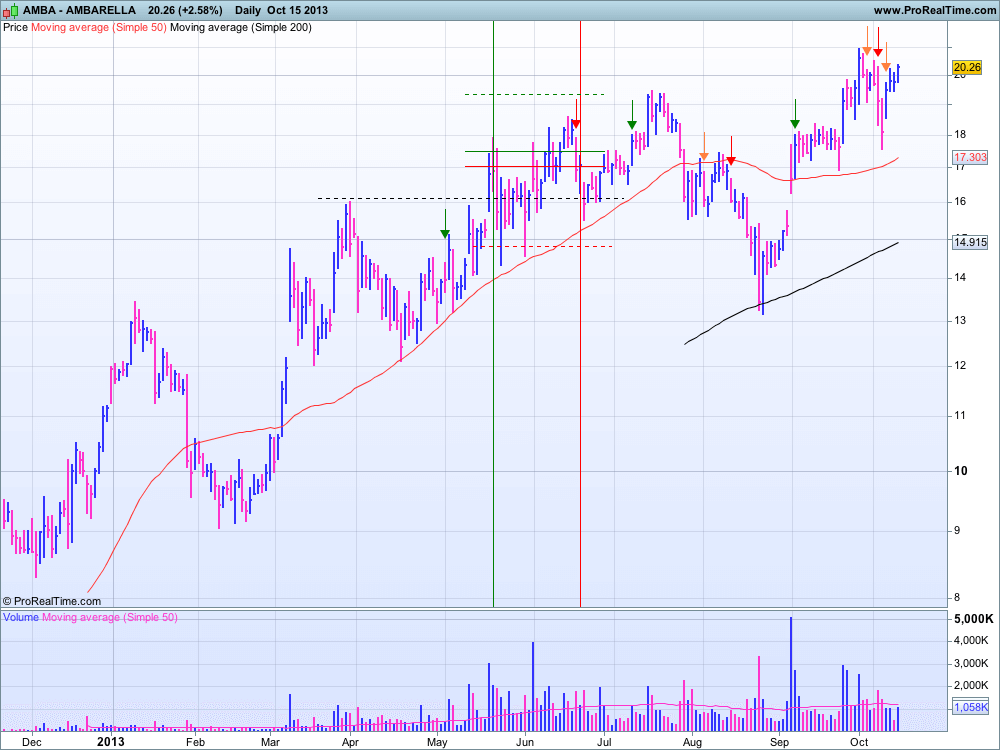1000x750 pixels.
Task: Click the 17.303 moving average value tag
Action: point(970,157)
